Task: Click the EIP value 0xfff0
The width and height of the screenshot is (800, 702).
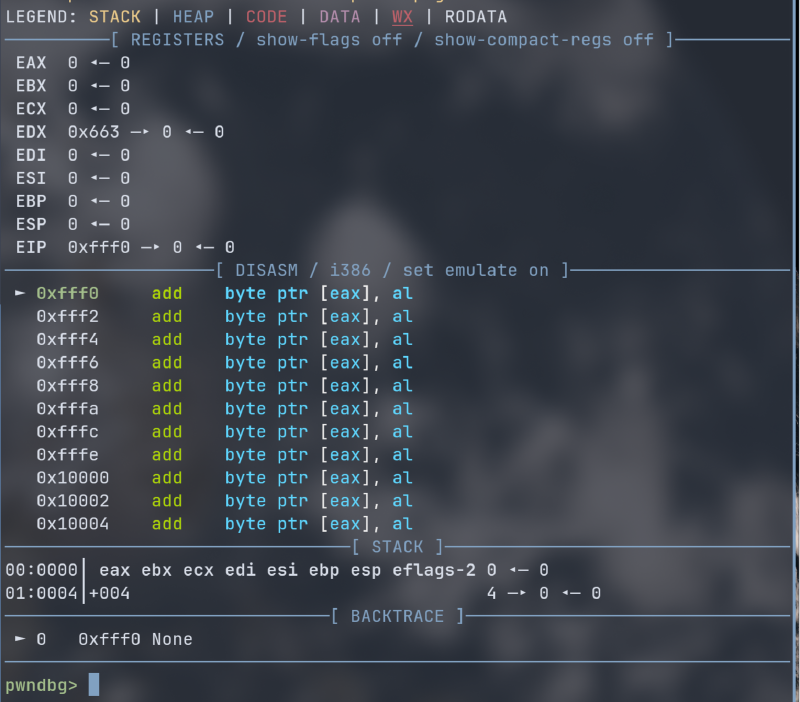Action: pos(99,247)
